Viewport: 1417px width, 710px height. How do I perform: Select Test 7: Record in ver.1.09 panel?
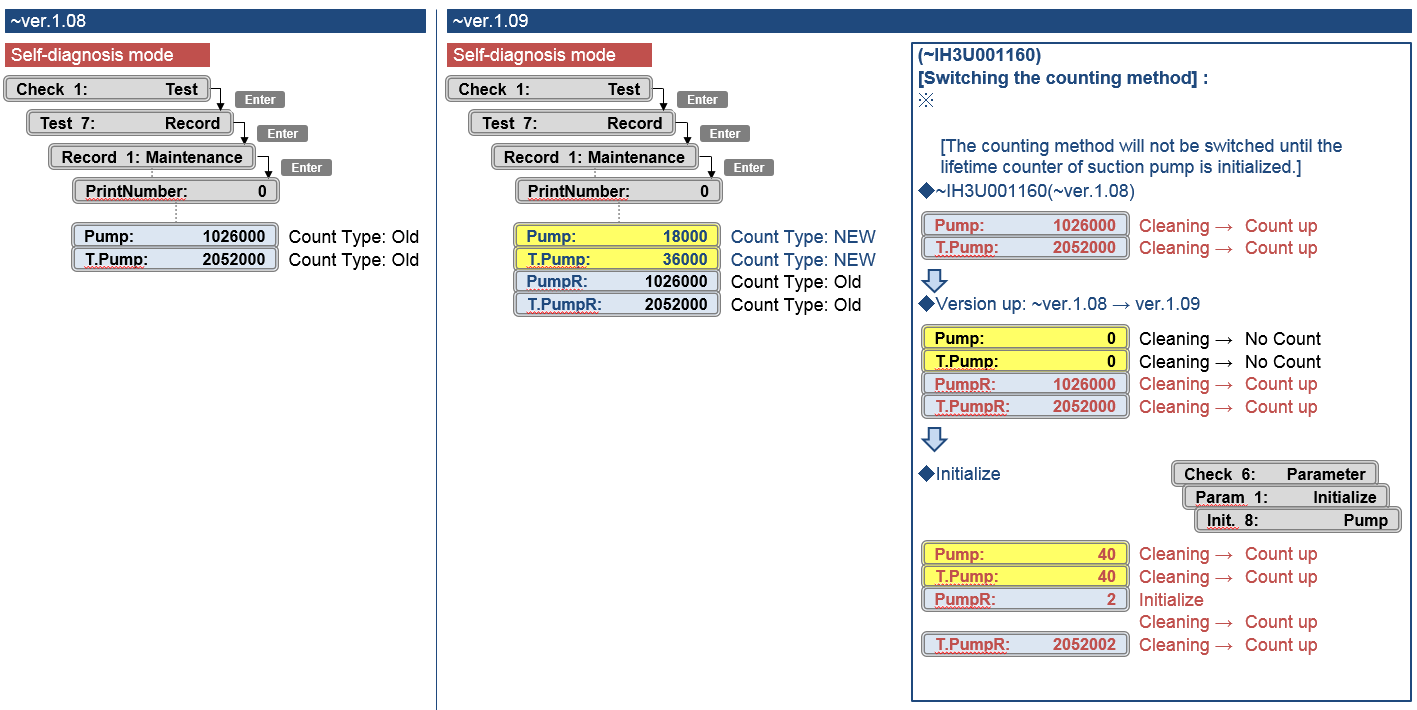571,123
